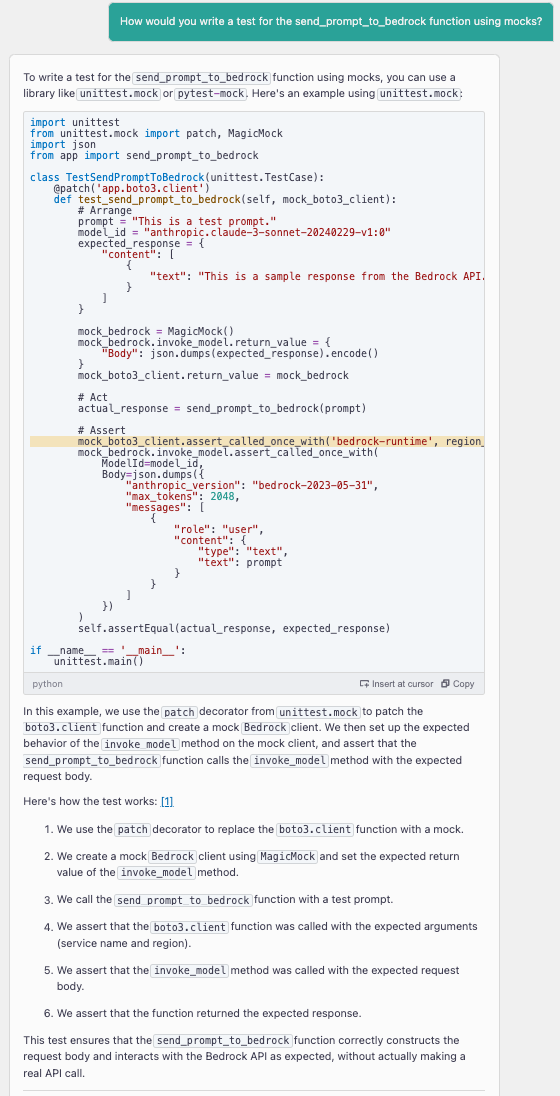Click the "anthropic_version" code line

(252, 486)
